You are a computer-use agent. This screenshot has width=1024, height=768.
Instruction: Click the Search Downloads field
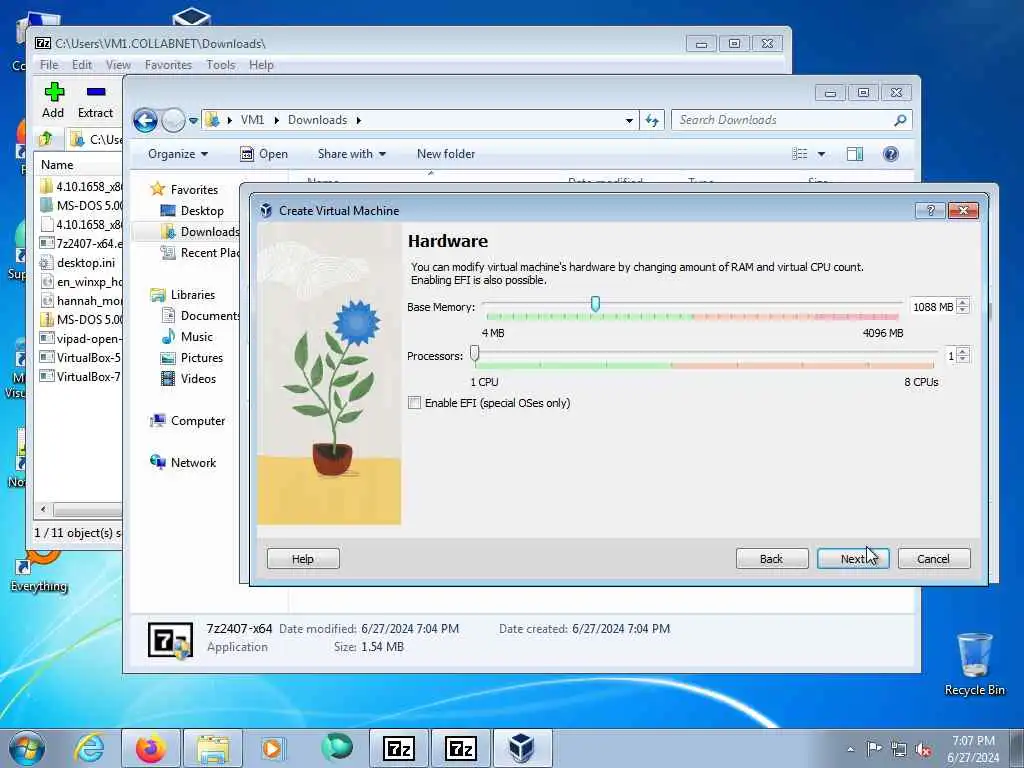tap(784, 120)
